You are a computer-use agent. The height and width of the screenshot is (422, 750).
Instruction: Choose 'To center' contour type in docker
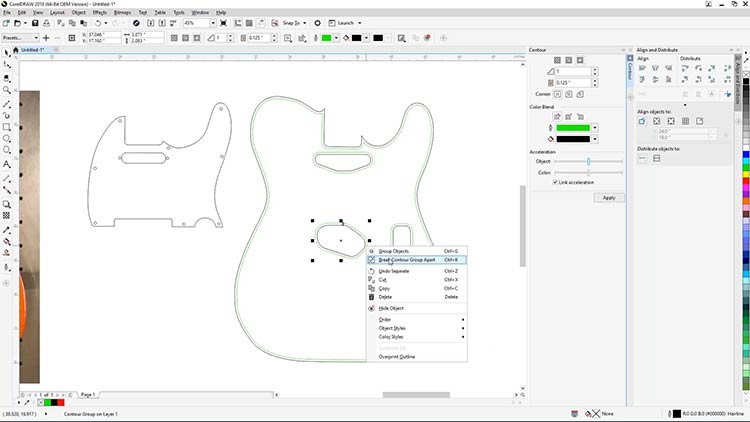[x=557, y=60]
